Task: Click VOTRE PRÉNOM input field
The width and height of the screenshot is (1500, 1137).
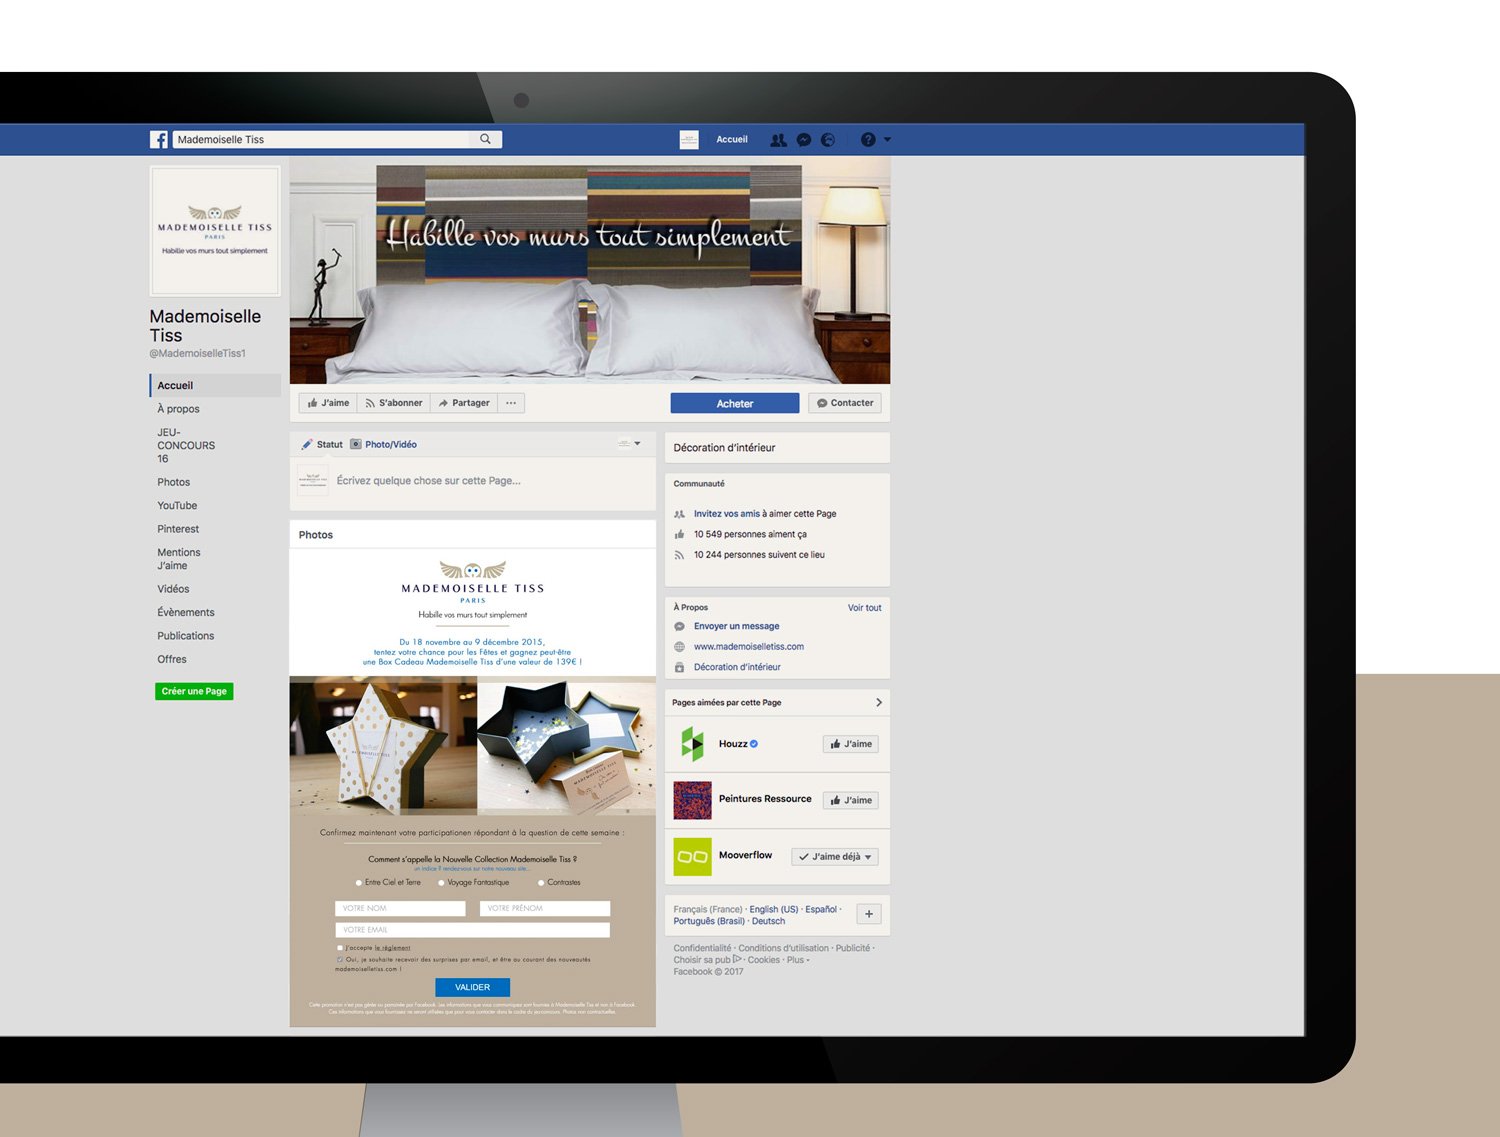Action: [545, 908]
